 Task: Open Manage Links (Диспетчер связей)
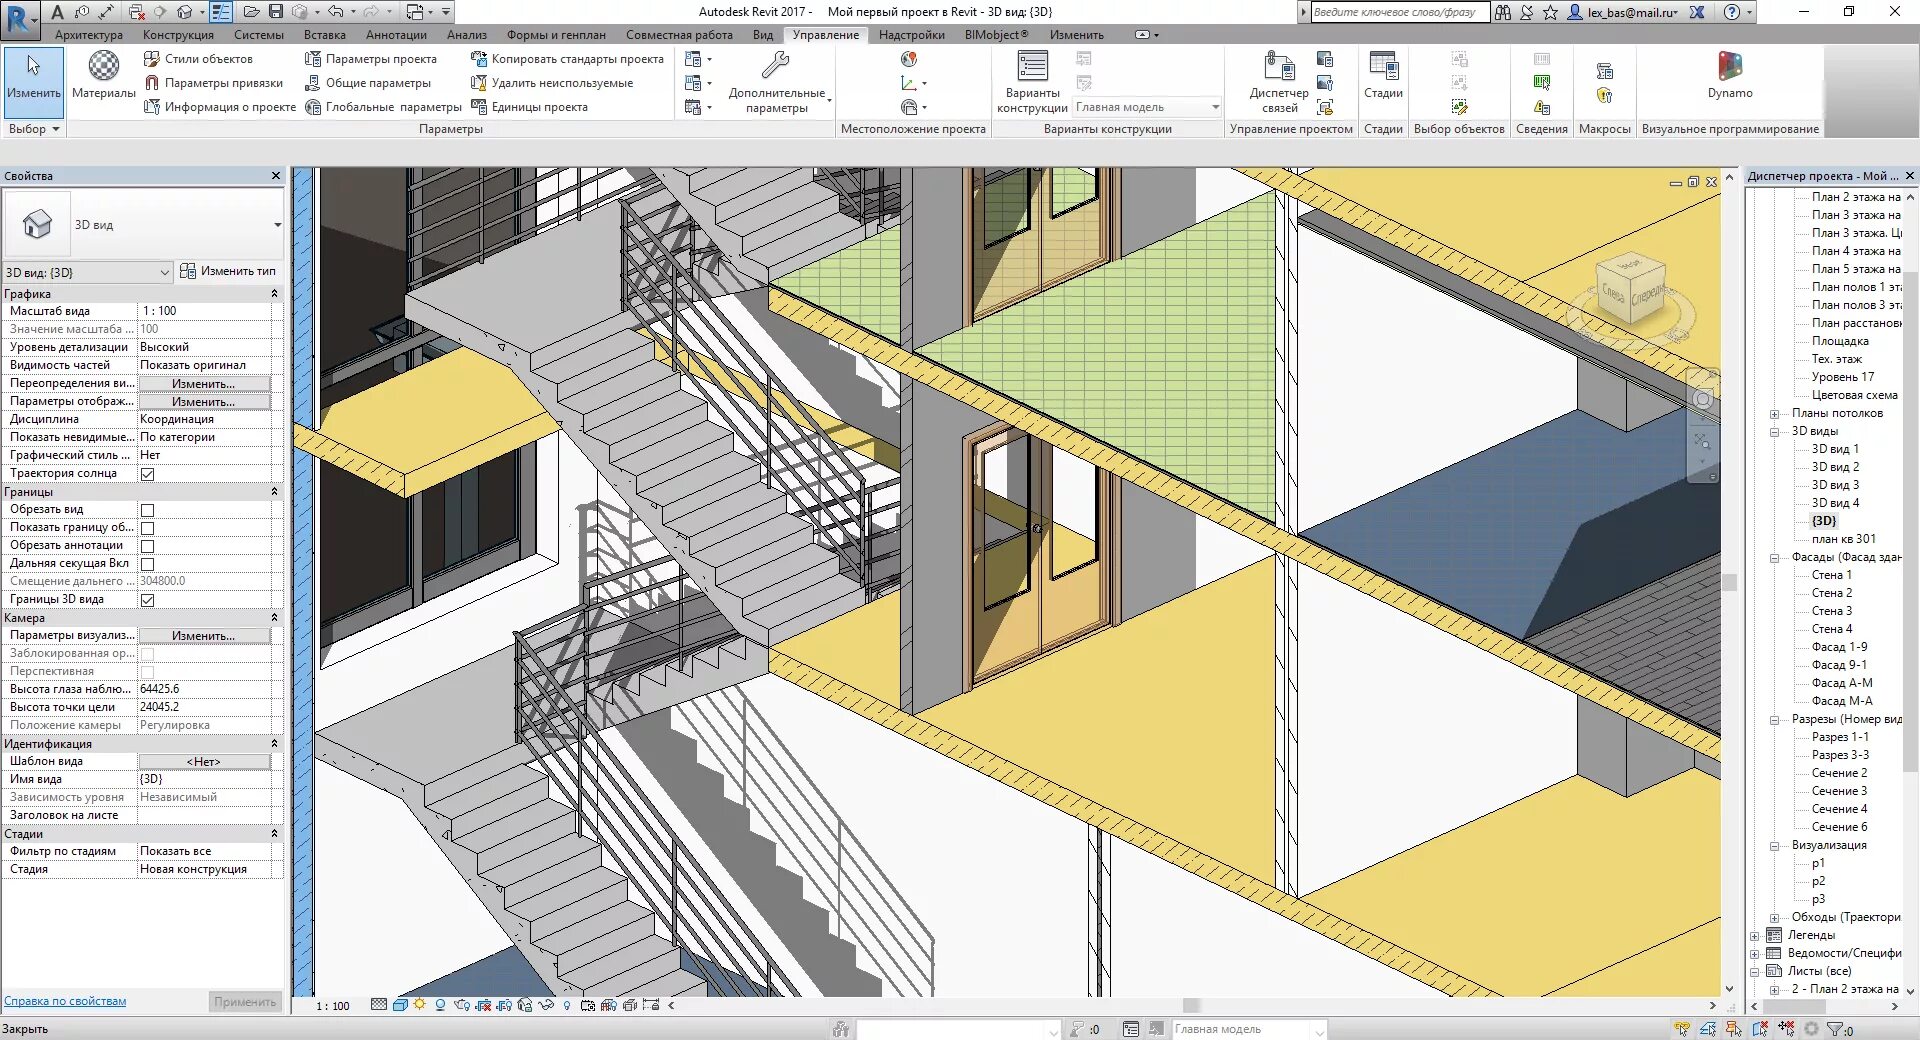pos(1279,82)
